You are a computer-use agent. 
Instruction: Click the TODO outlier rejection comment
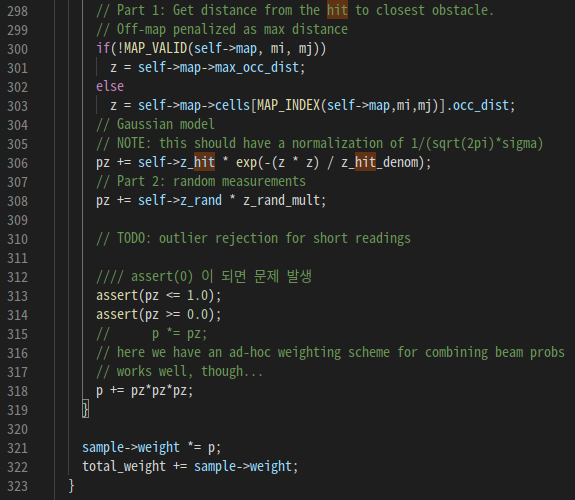pos(253,238)
